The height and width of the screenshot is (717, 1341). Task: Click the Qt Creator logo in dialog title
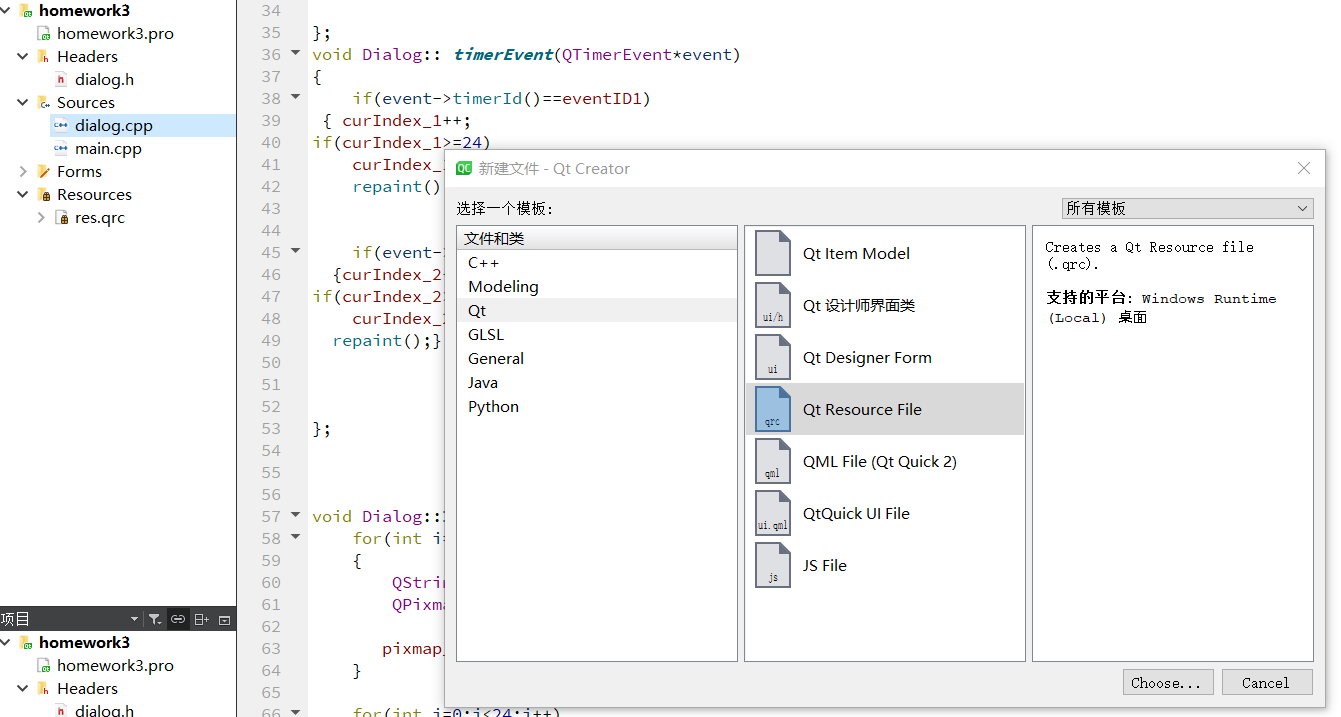pos(464,168)
